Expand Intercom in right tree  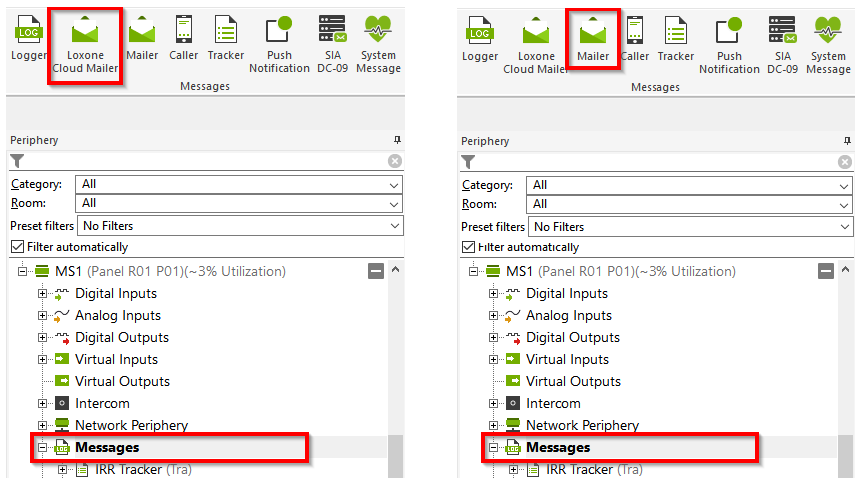(493, 403)
